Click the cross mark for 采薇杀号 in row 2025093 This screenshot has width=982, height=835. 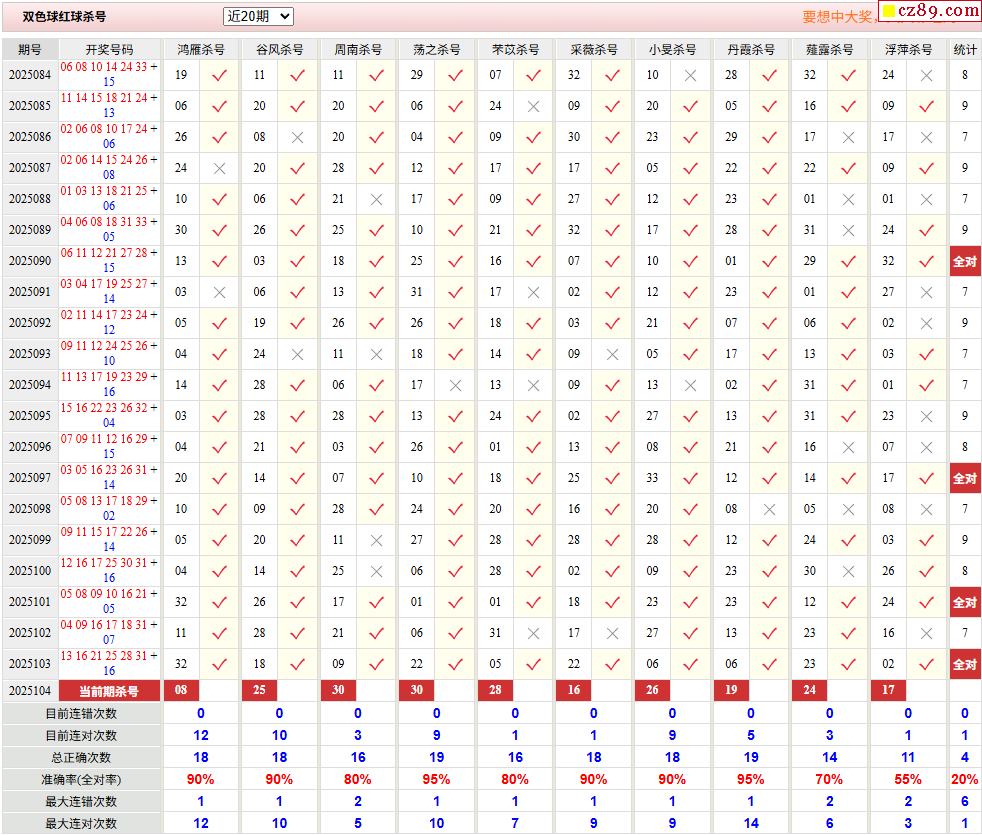click(612, 355)
